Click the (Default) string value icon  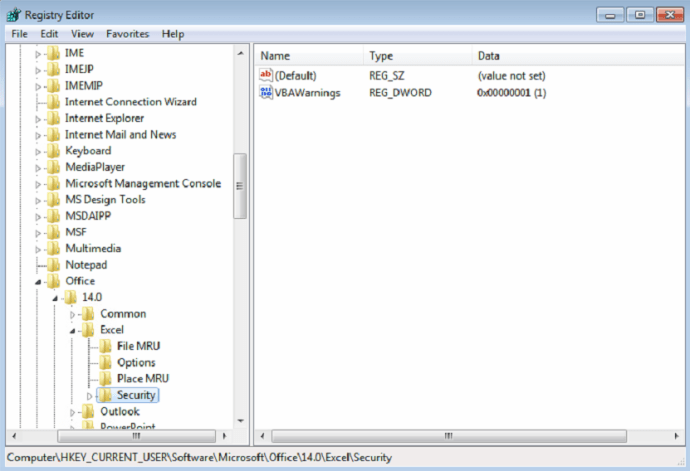pyautogui.click(x=266, y=75)
